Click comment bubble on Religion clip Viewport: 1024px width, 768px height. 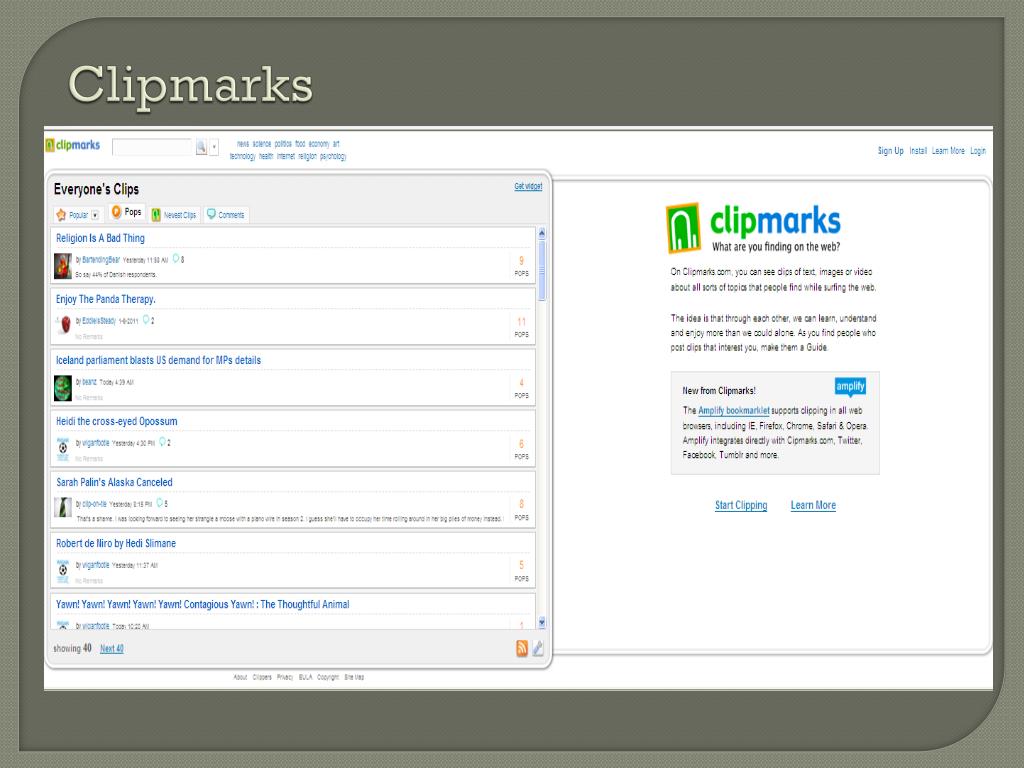click(x=175, y=259)
